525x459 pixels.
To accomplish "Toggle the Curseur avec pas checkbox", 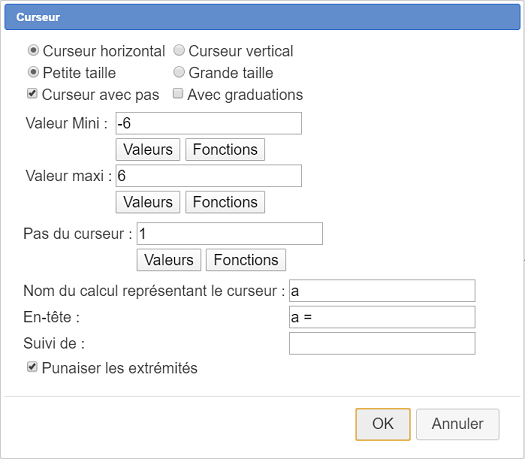I will tap(32, 94).
